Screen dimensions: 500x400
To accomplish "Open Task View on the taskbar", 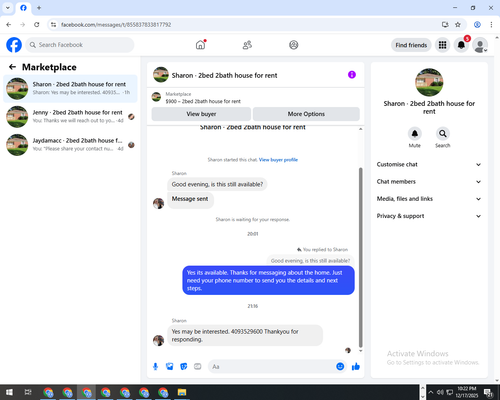I will click(x=28, y=392).
